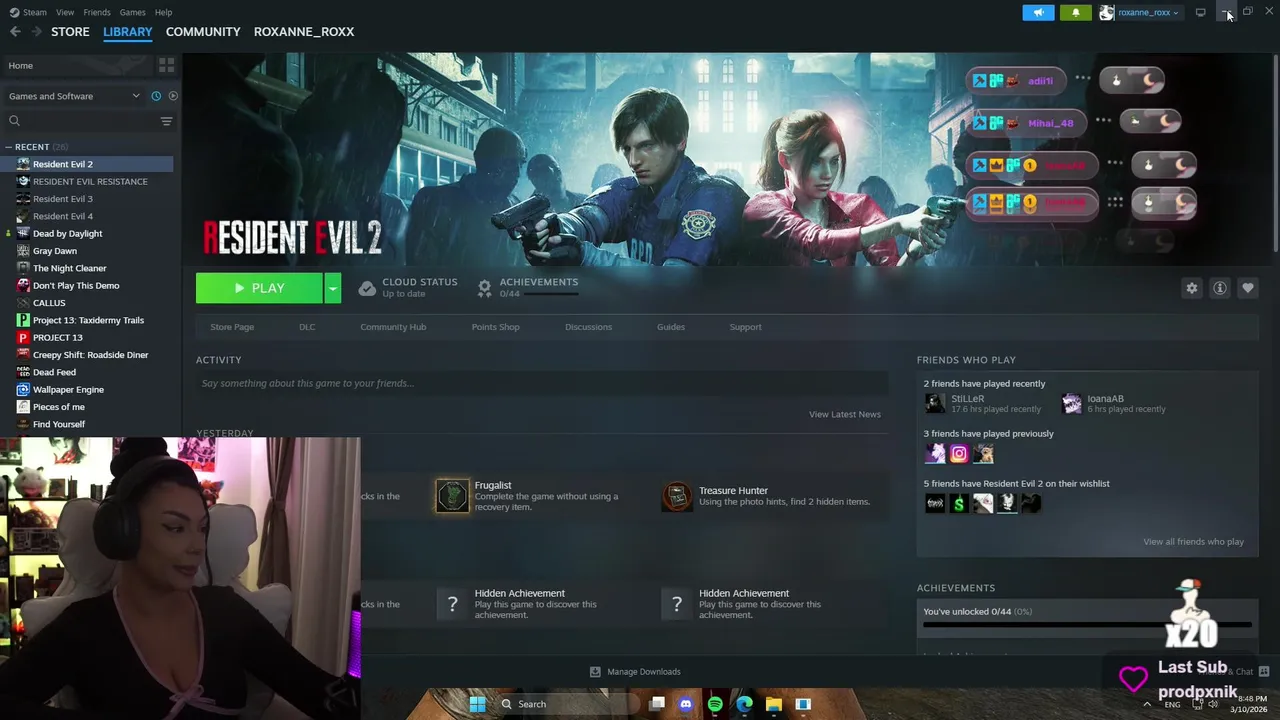Collapse the RECENT games section
The width and height of the screenshot is (1280, 720).
coord(8,147)
